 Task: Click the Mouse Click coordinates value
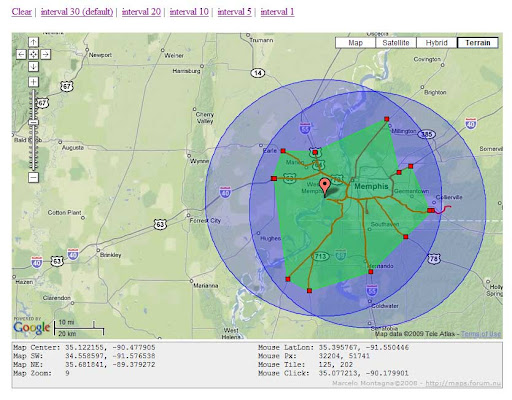pyautogui.click(x=363, y=373)
